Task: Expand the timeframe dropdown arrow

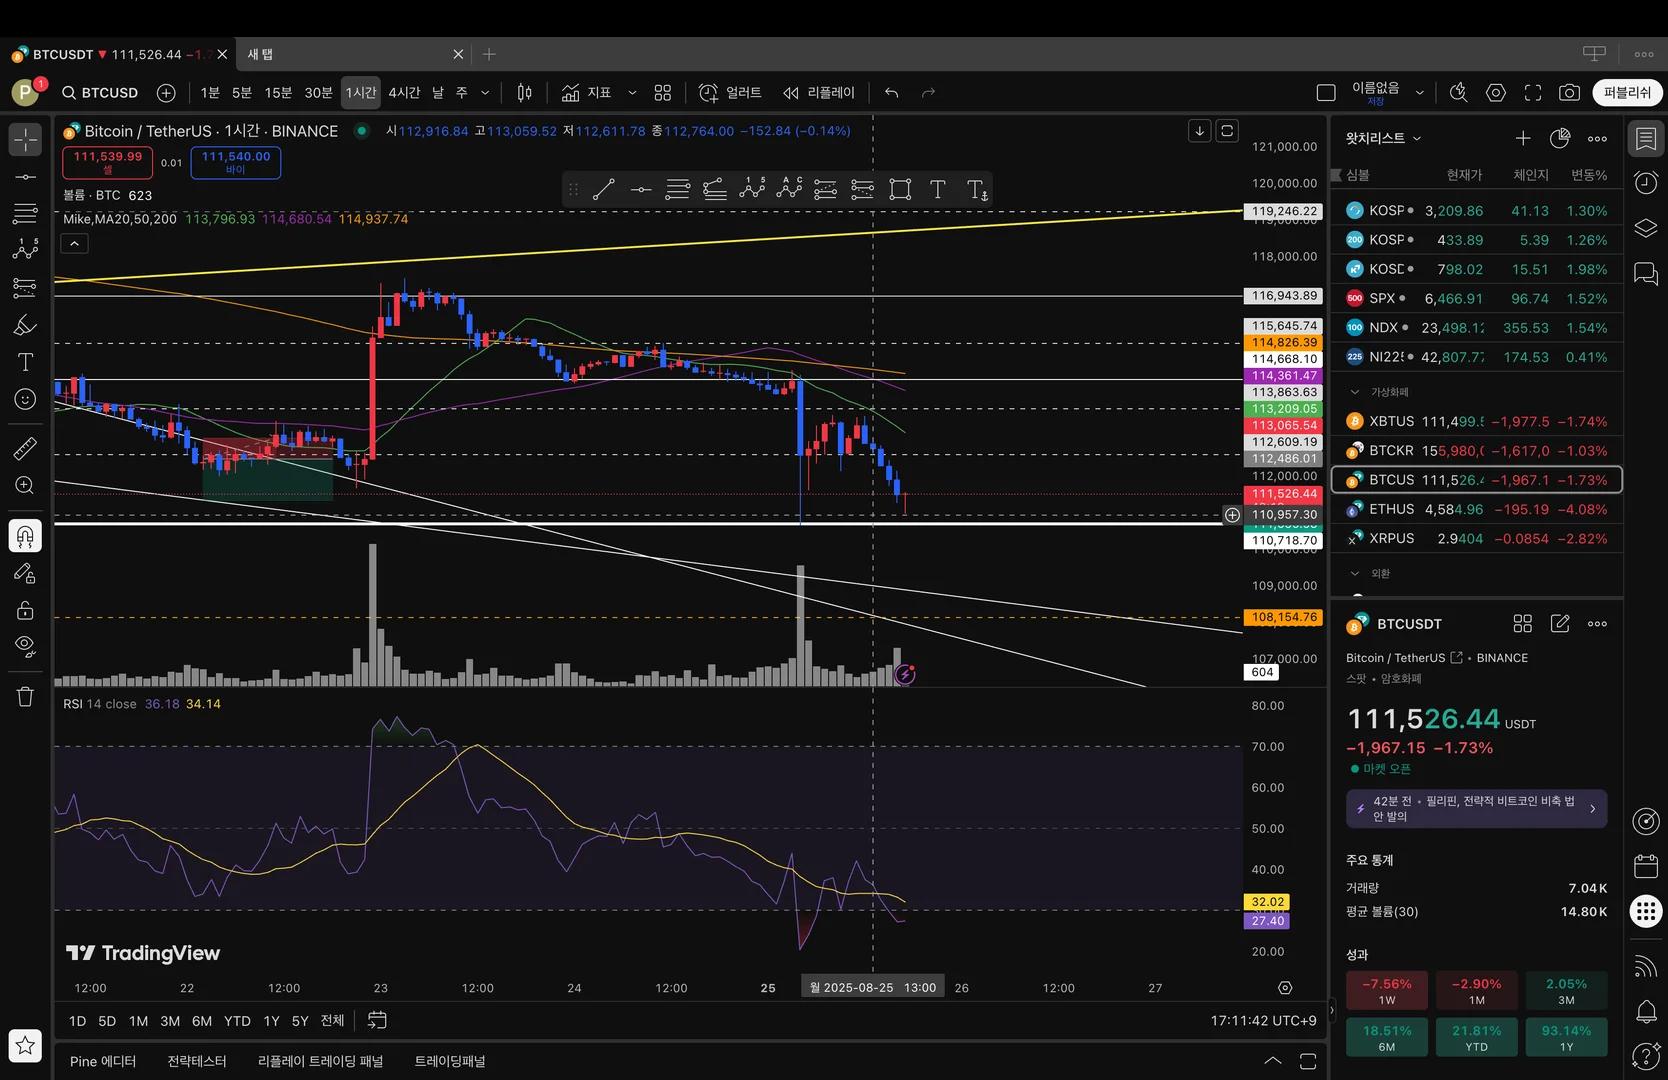Action: point(485,93)
